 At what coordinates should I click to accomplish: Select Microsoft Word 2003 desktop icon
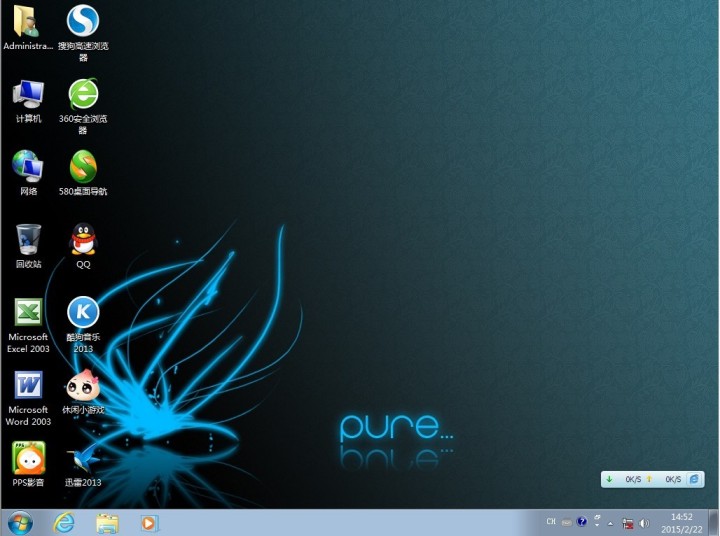click(28, 386)
